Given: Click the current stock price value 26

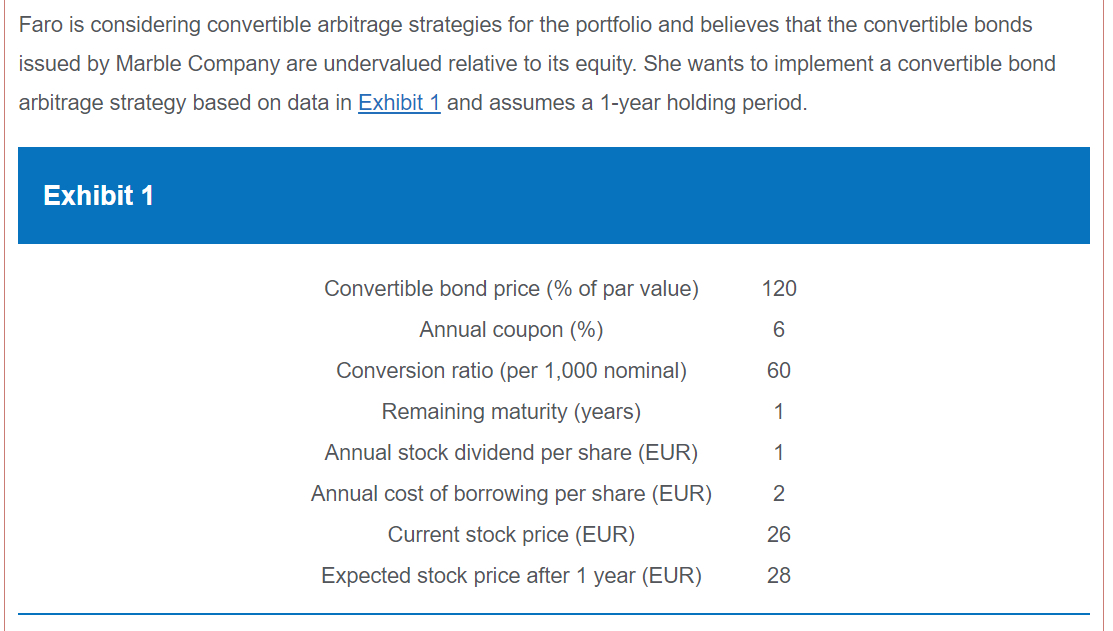Looking at the screenshot, I should pyautogui.click(x=779, y=535).
